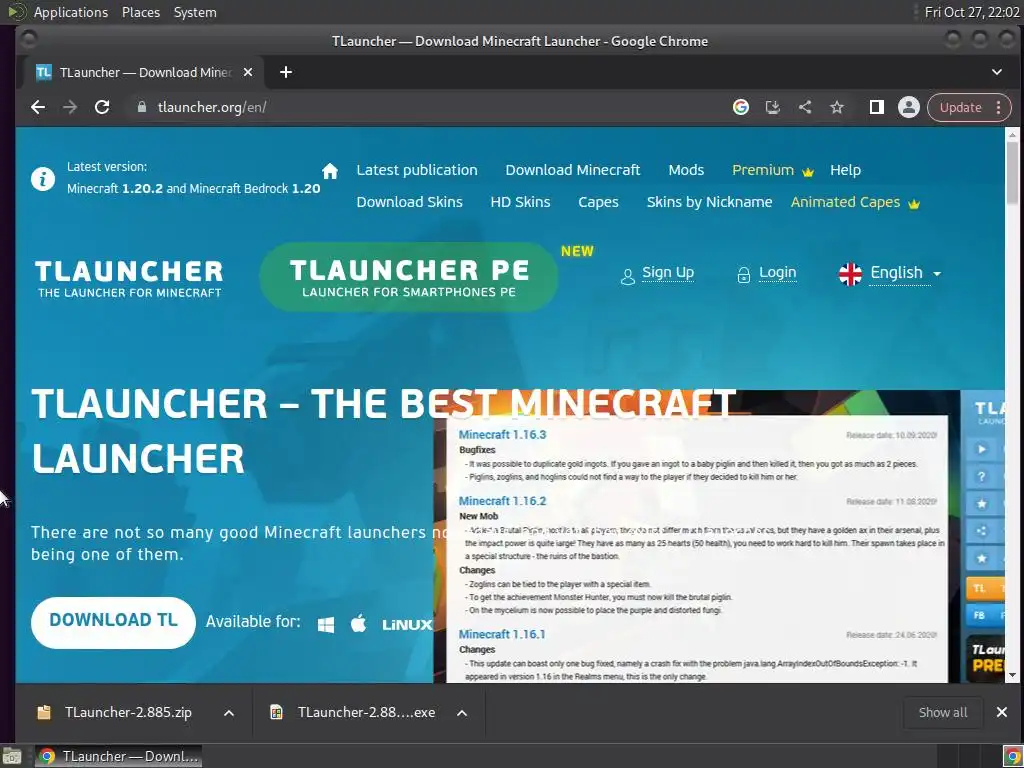Reload the TLauncher page
The image size is (1024, 768).
coord(102,107)
